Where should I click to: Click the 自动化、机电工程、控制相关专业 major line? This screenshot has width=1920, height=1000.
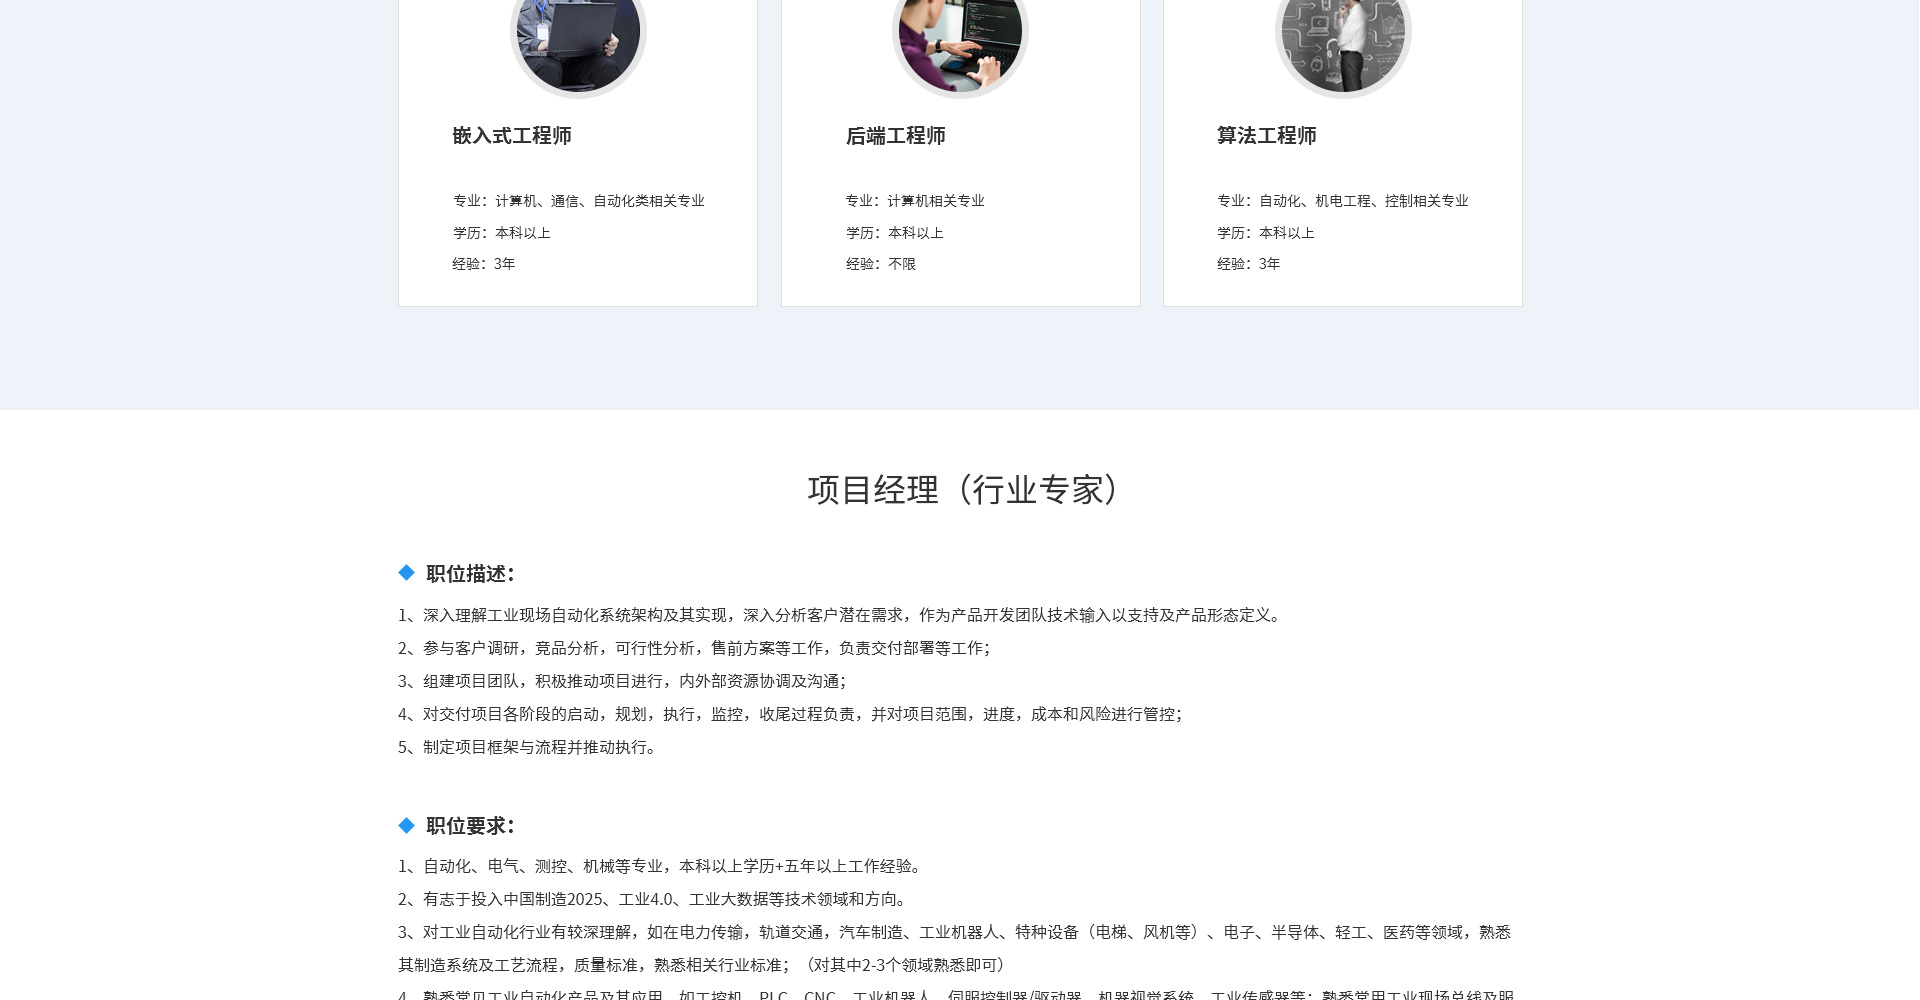(x=1342, y=201)
